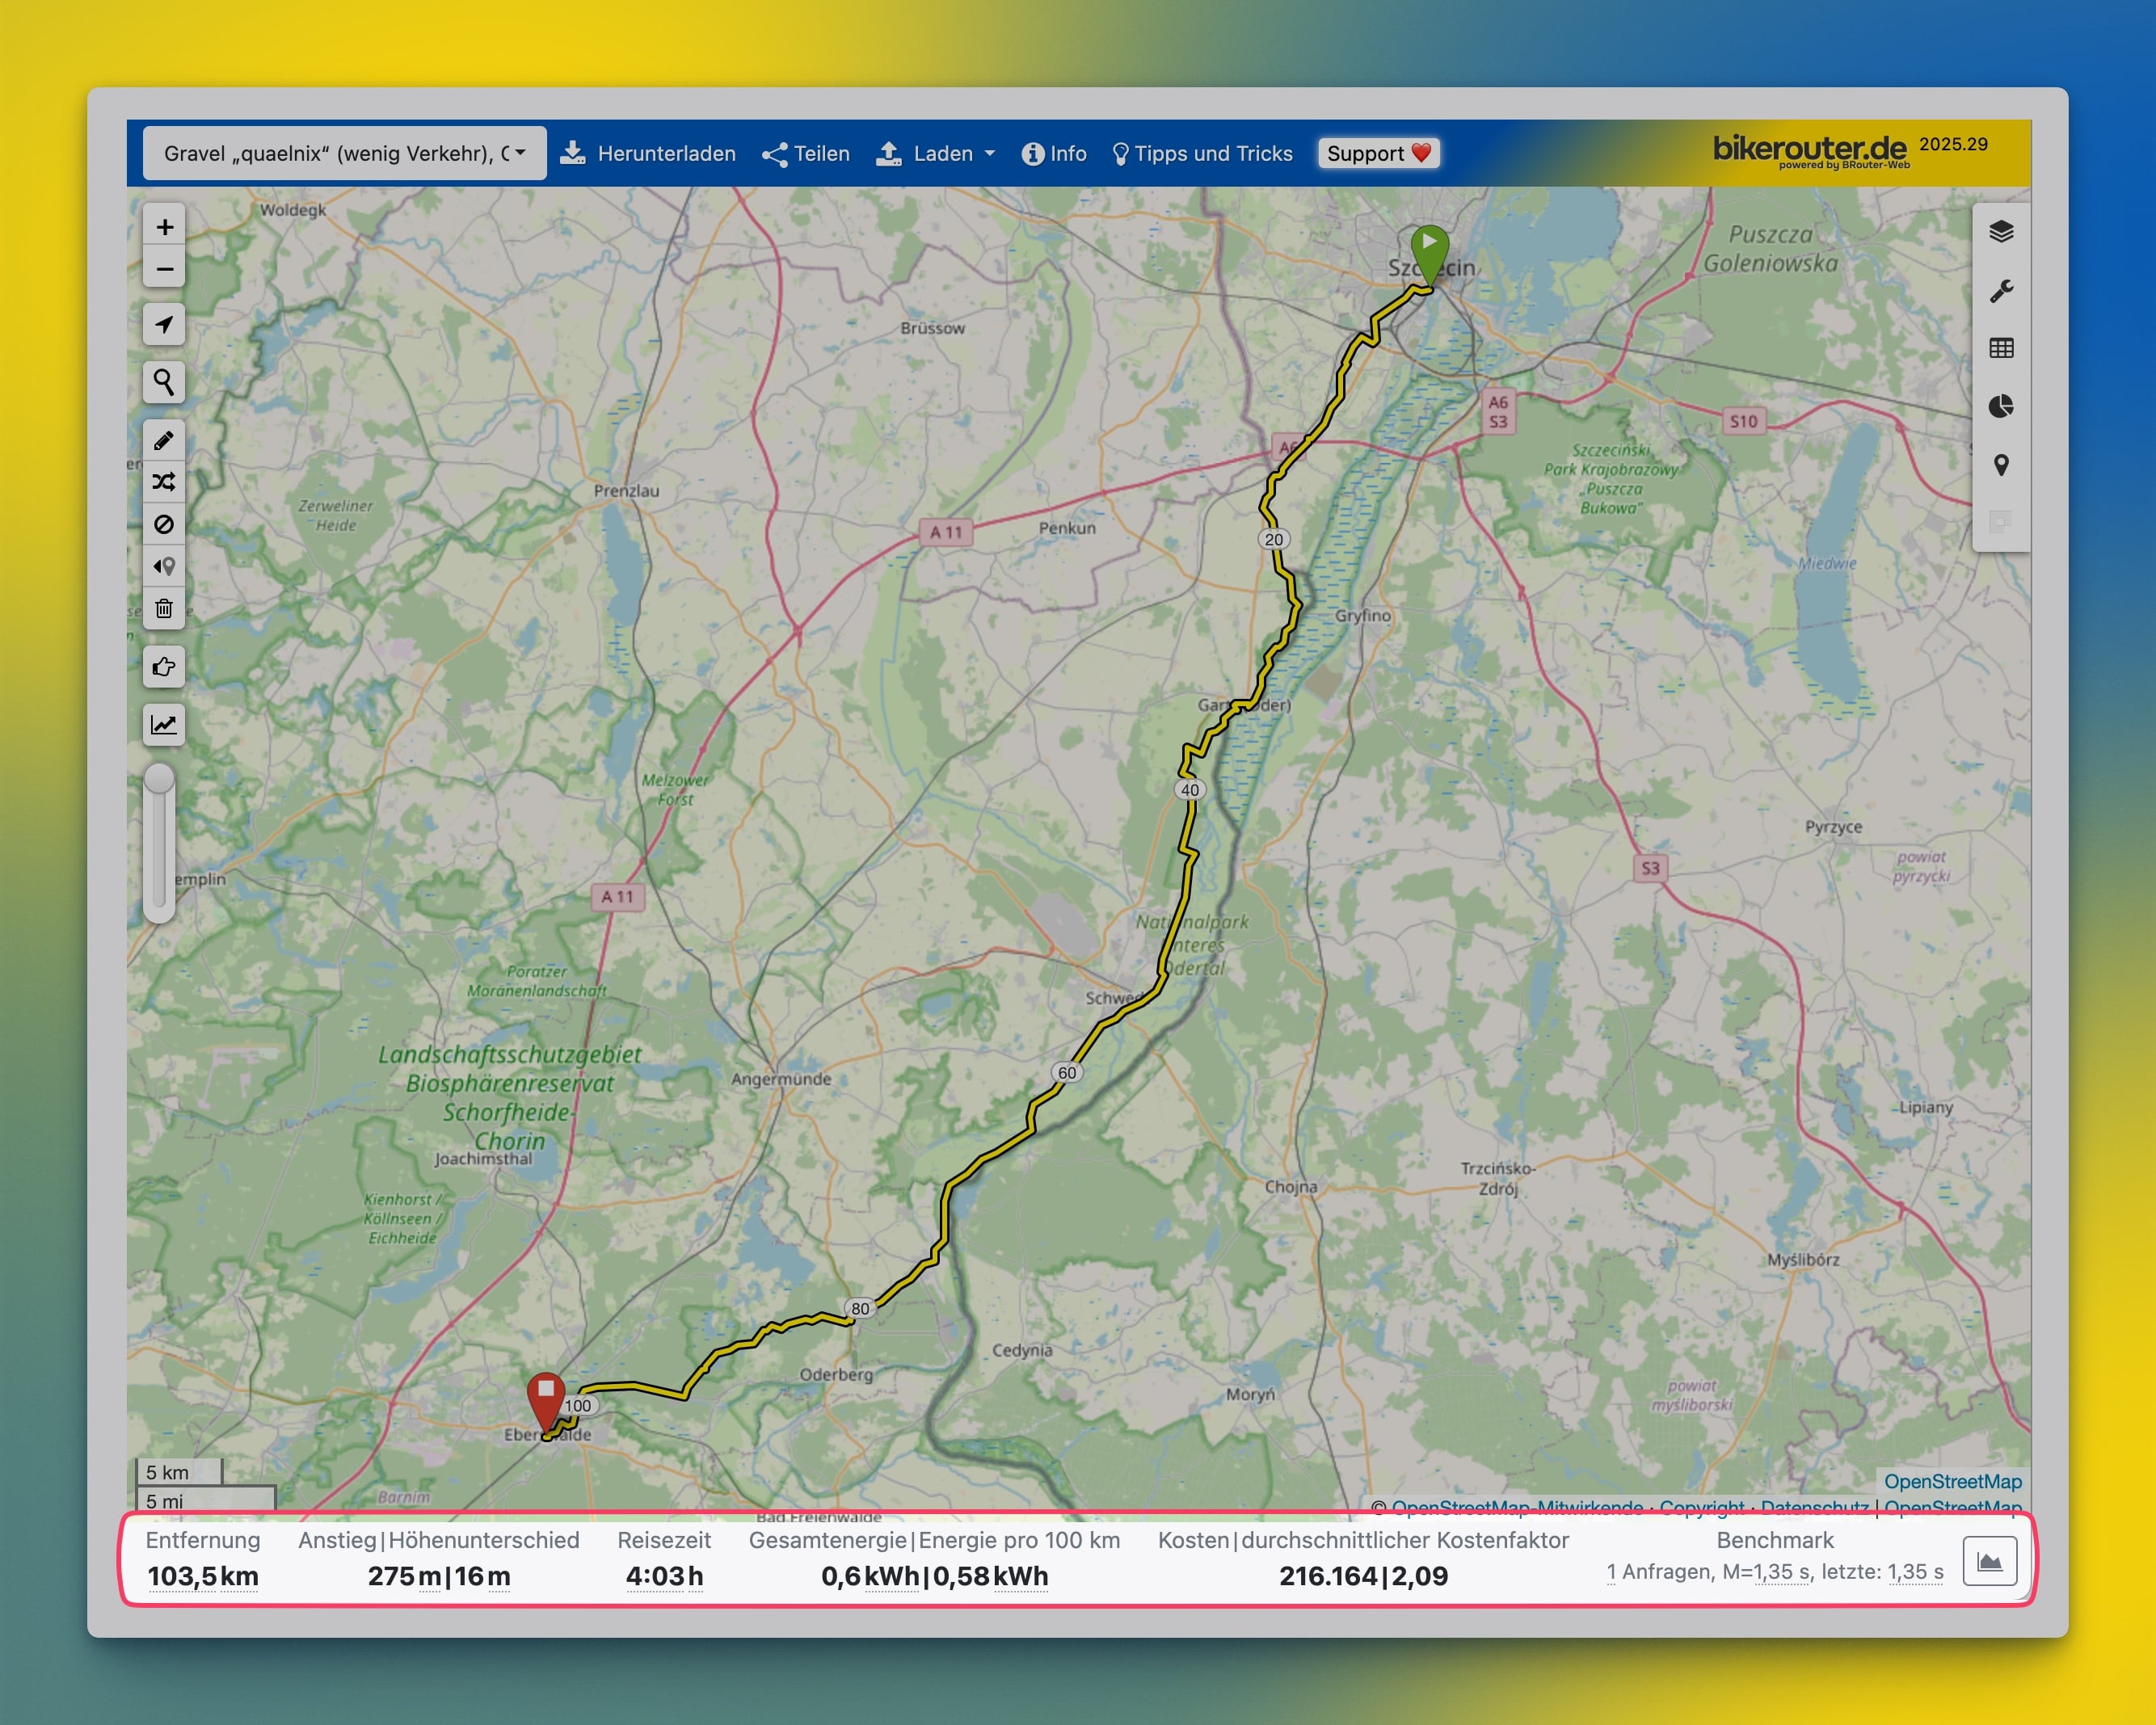
Task: Click the 80 km distance marker
Action: pos(860,1308)
